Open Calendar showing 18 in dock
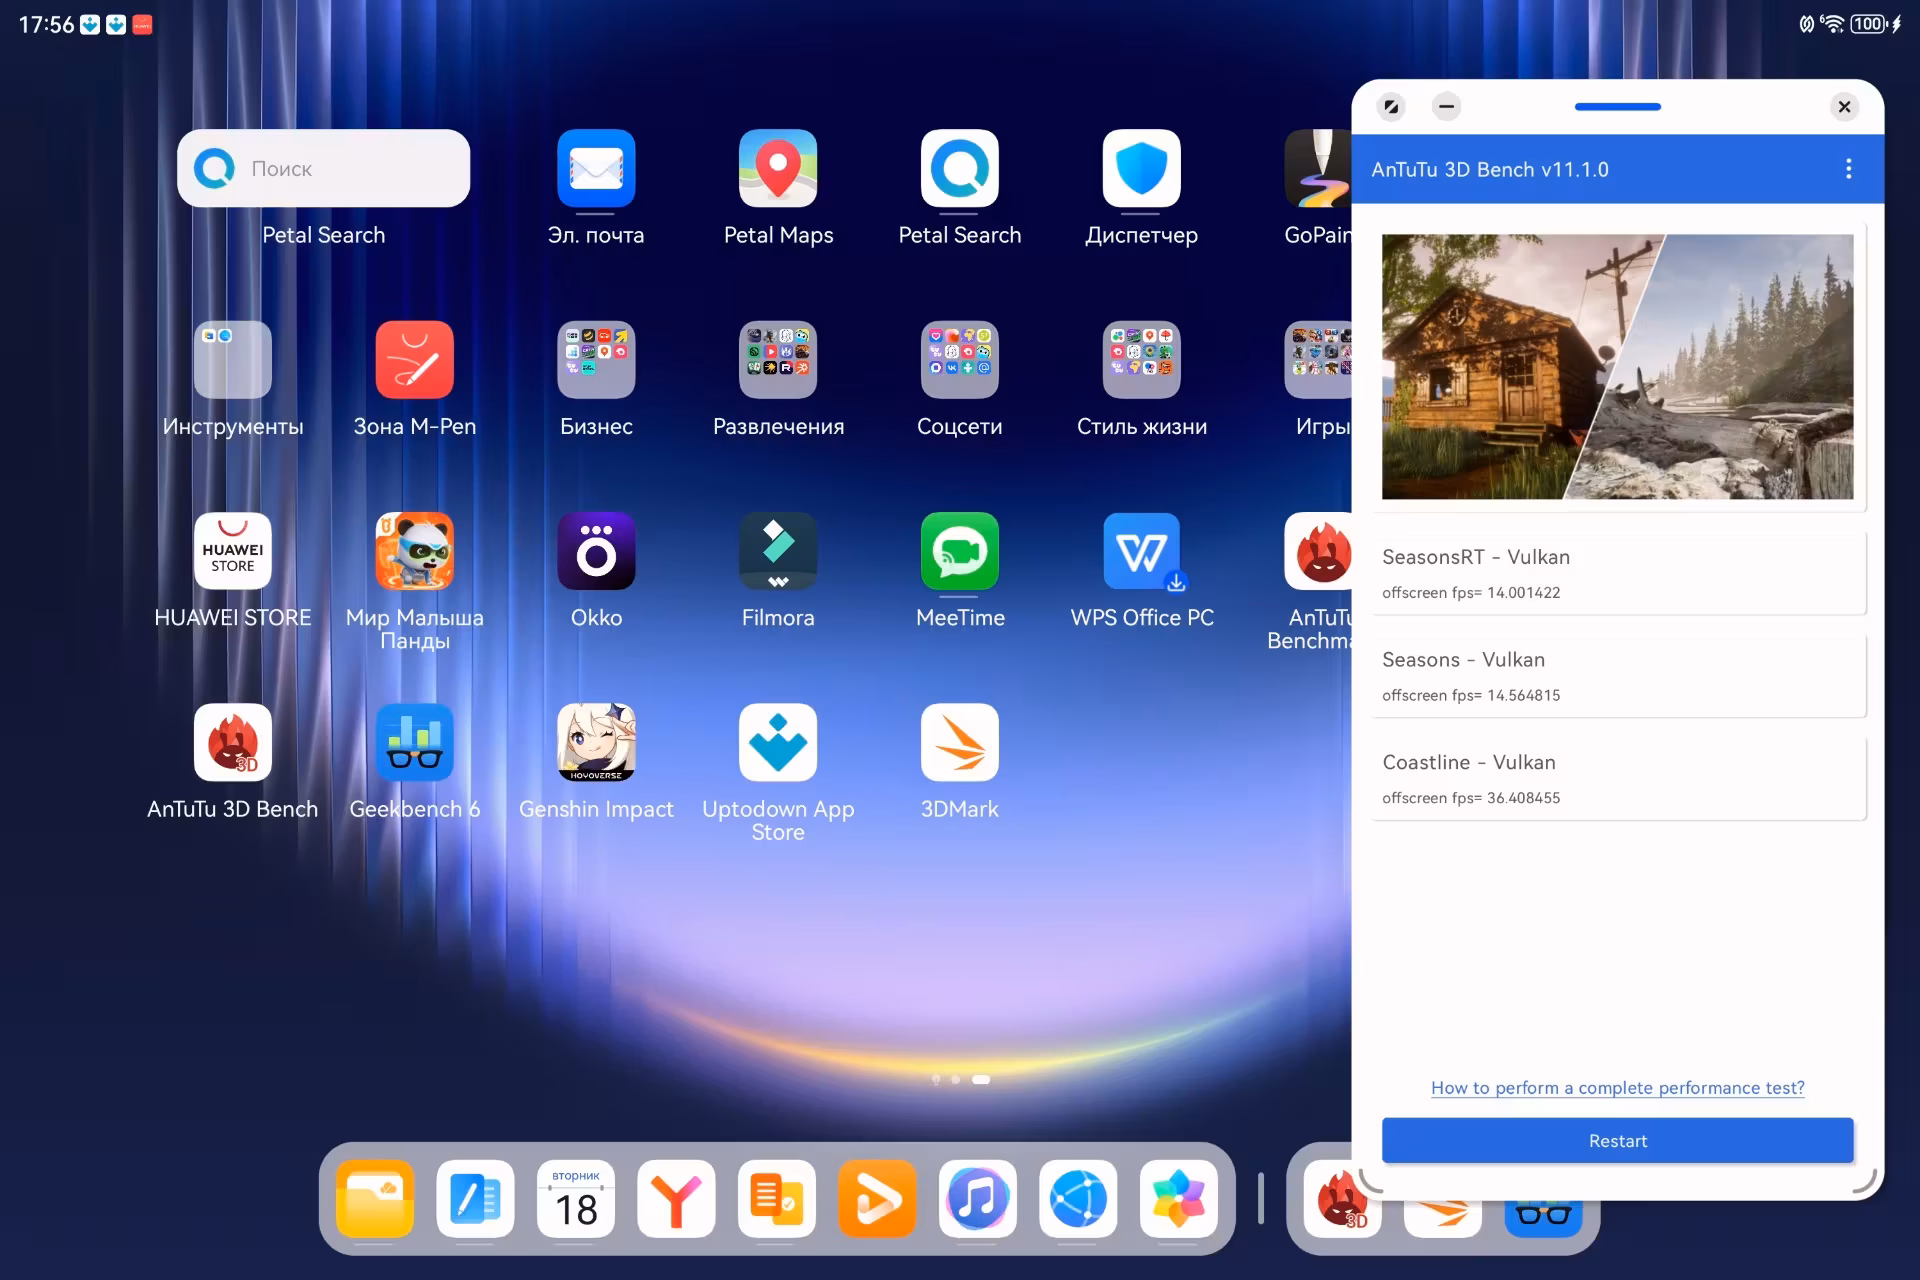 [576, 1199]
